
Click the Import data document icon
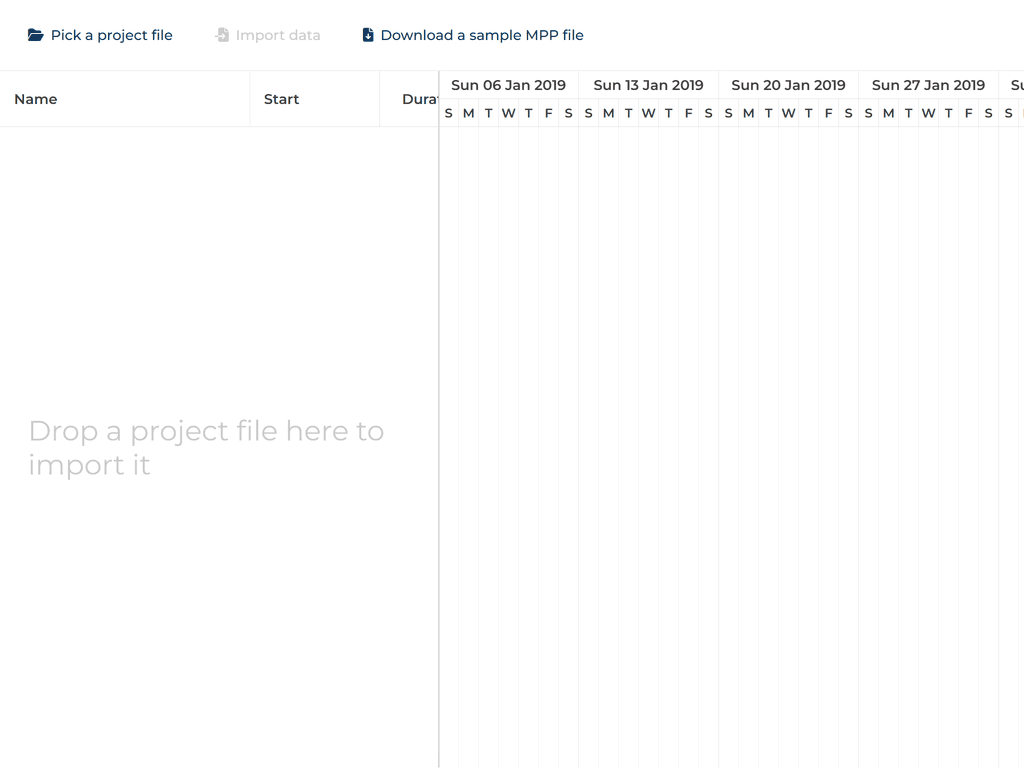click(x=221, y=34)
